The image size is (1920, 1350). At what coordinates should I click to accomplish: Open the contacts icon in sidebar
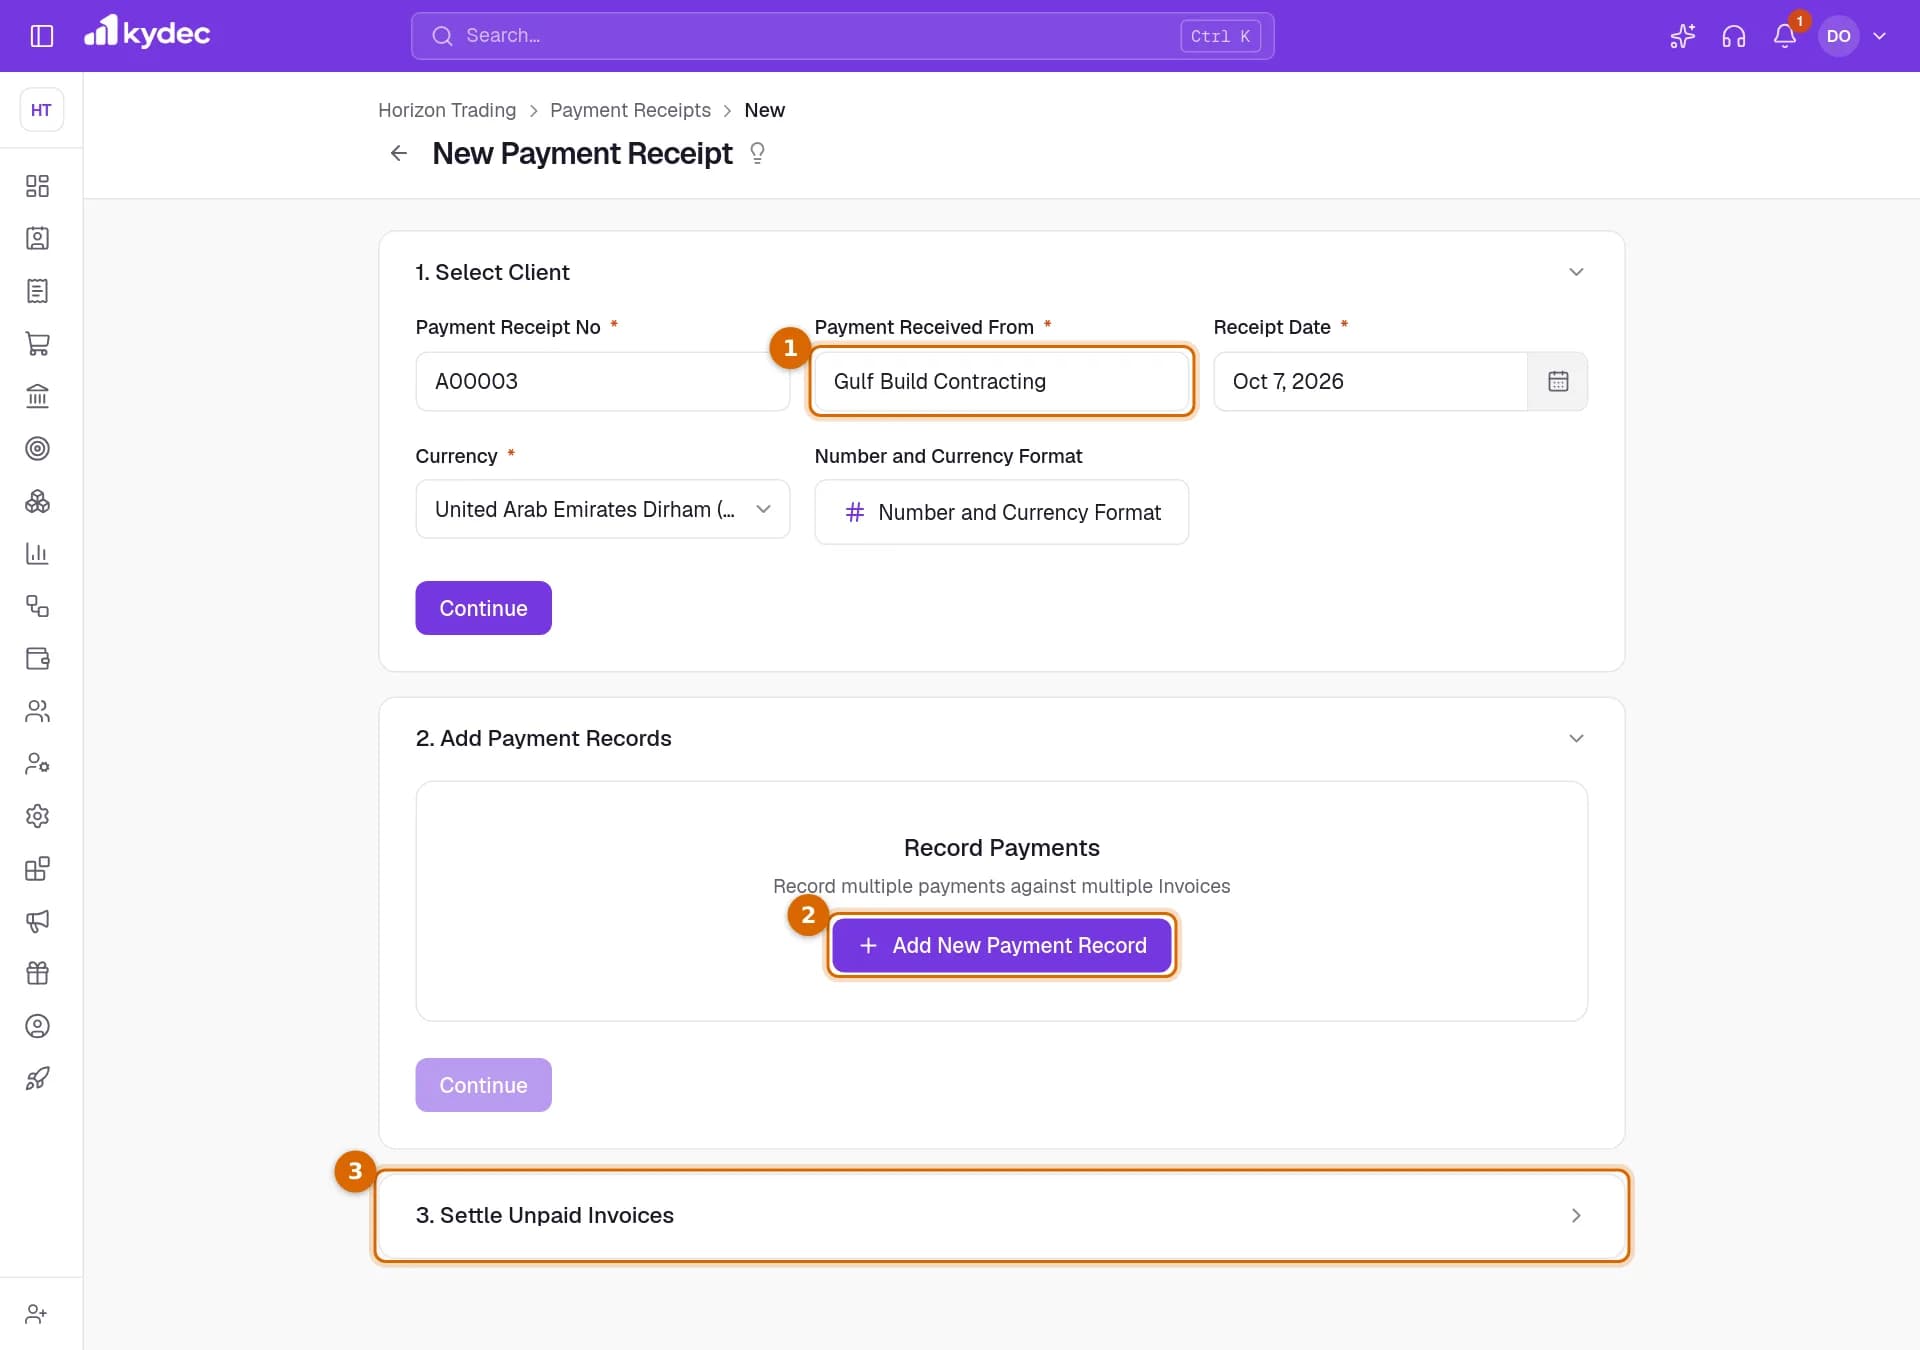tap(37, 238)
